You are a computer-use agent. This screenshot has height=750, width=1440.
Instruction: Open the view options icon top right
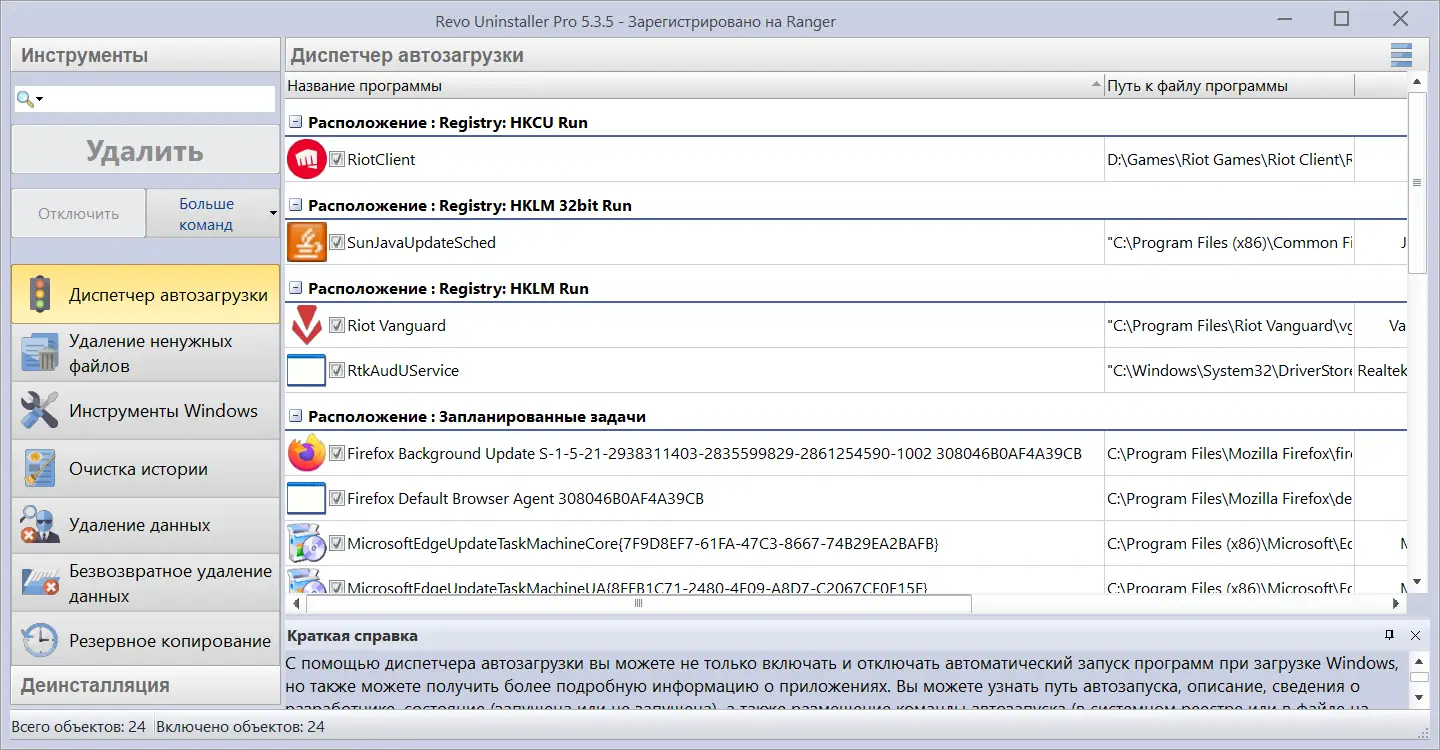click(1401, 55)
